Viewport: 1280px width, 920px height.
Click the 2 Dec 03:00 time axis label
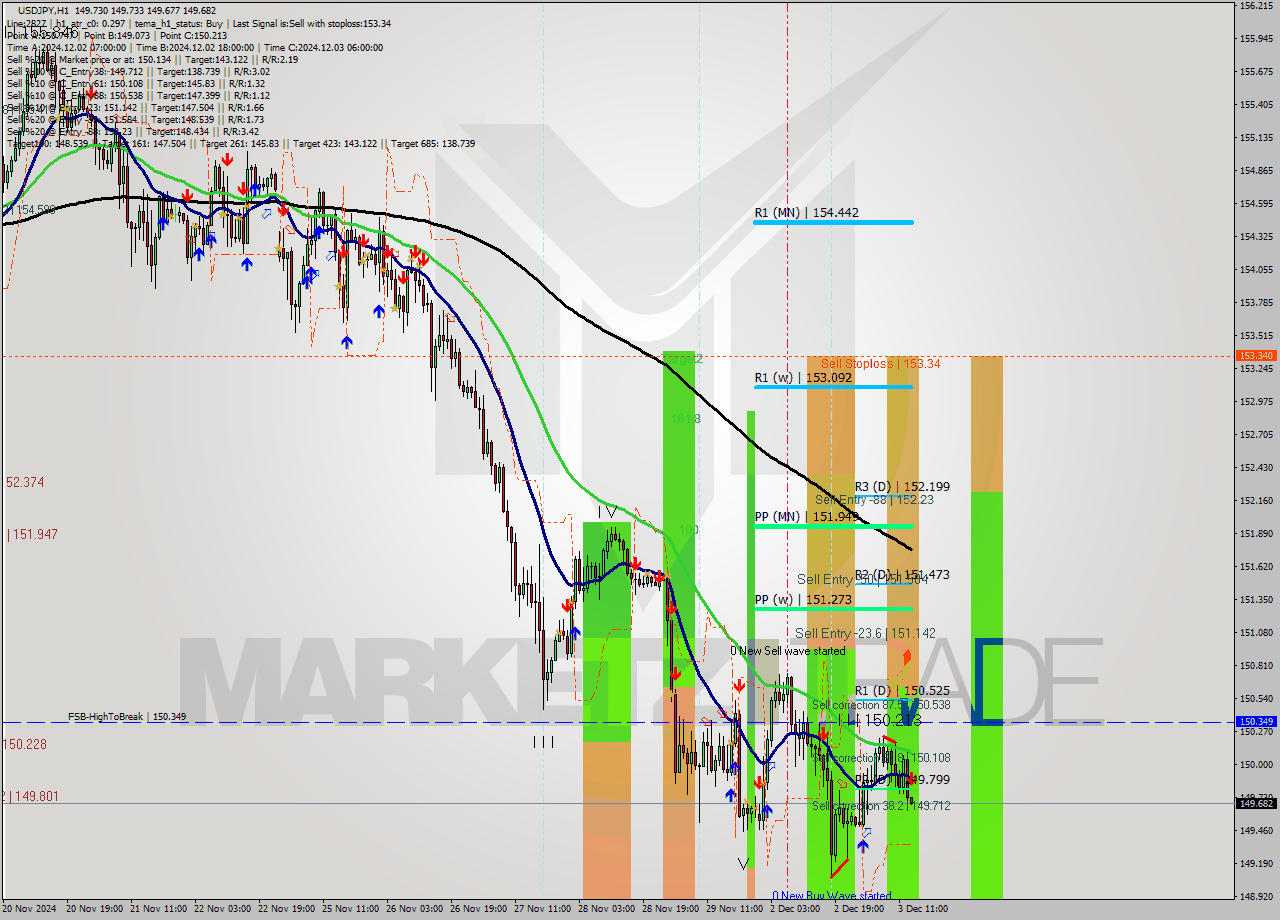coord(795,909)
